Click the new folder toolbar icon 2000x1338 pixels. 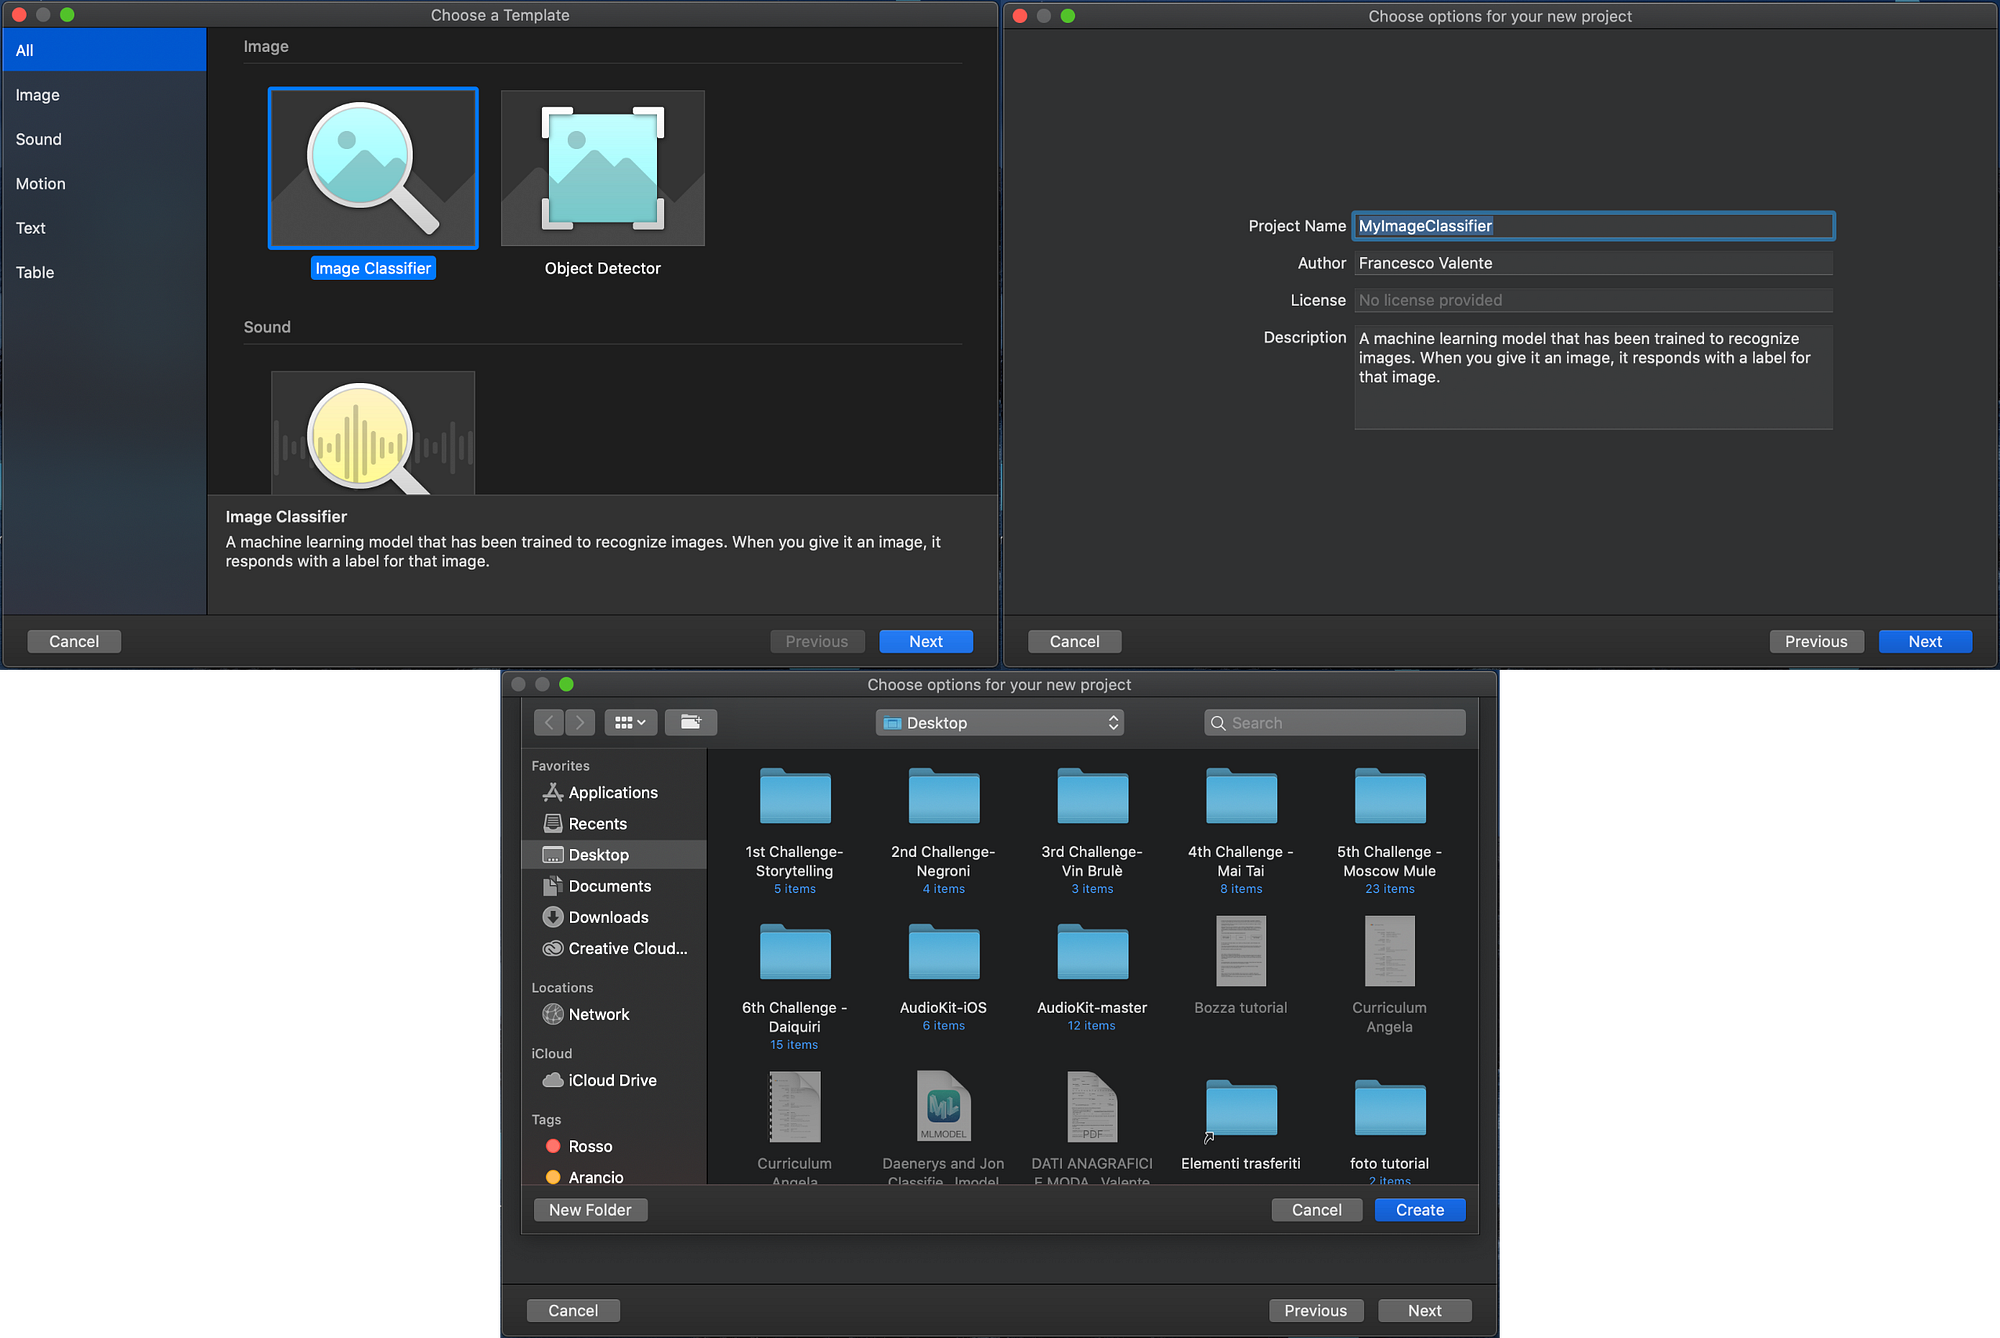point(690,722)
